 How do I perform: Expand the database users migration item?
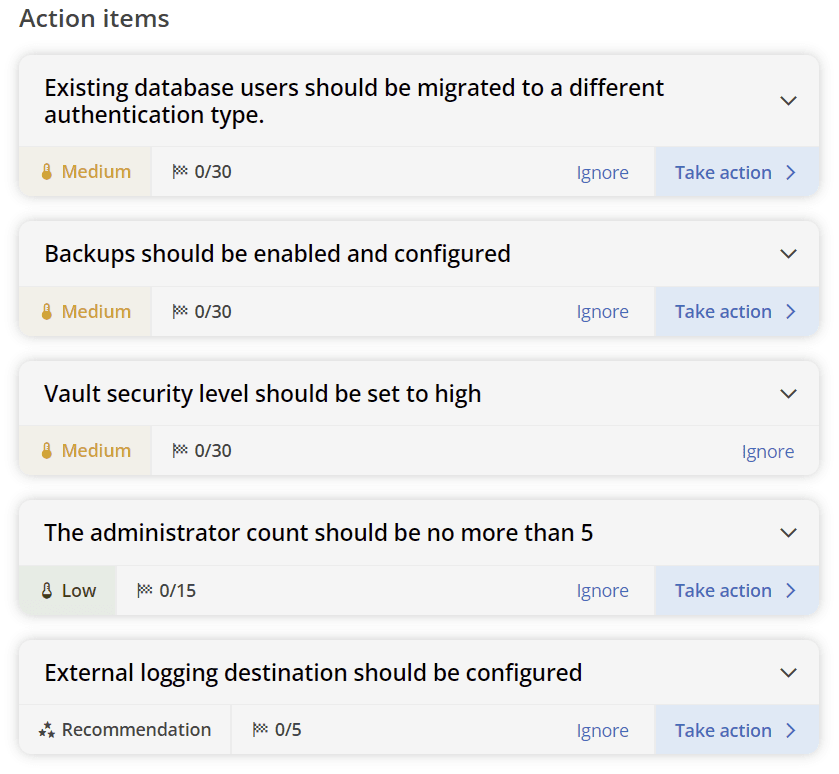788,101
